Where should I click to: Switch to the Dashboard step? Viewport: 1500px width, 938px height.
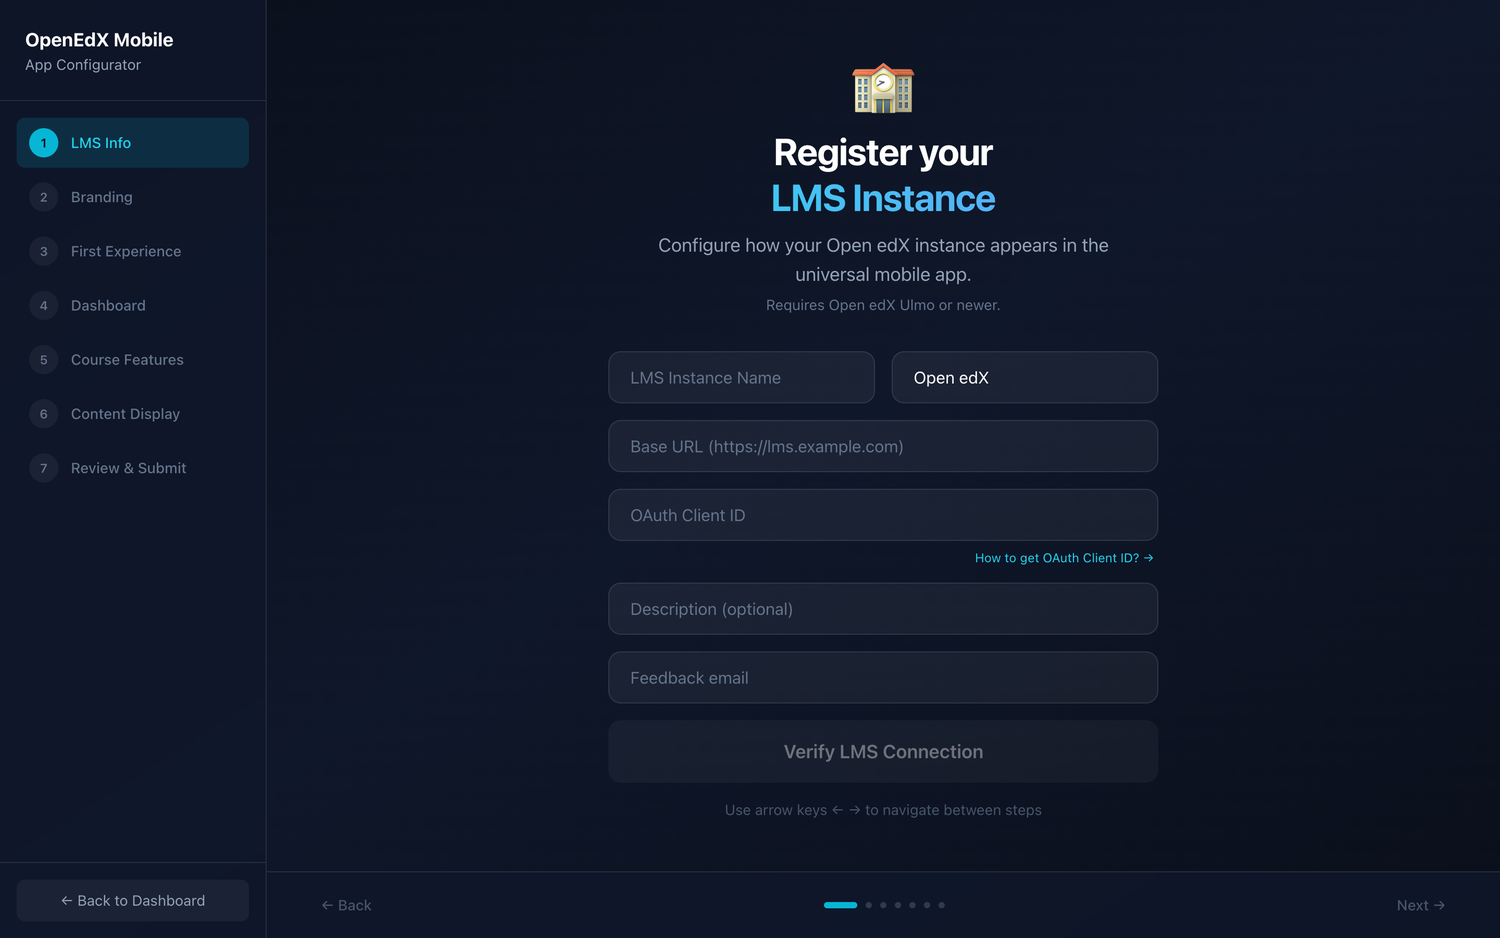pyautogui.click(x=133, y=305)
